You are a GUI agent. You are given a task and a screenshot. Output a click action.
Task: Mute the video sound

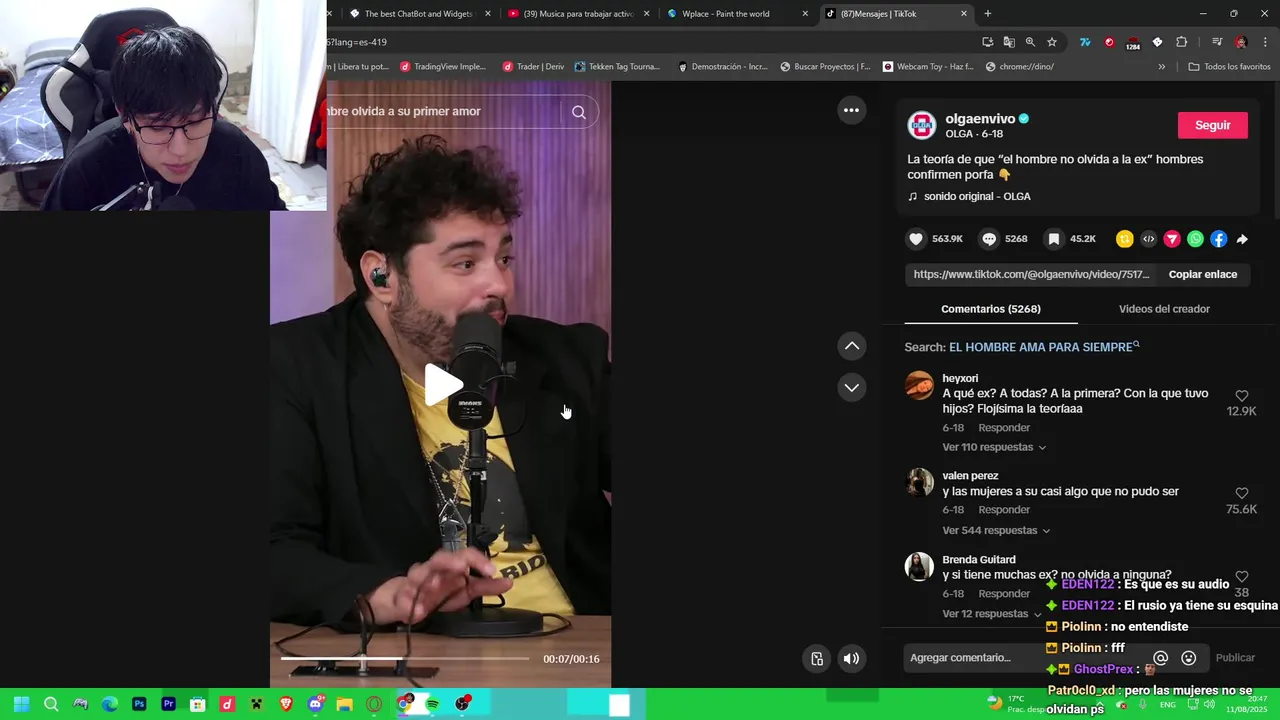click(851, 658)
